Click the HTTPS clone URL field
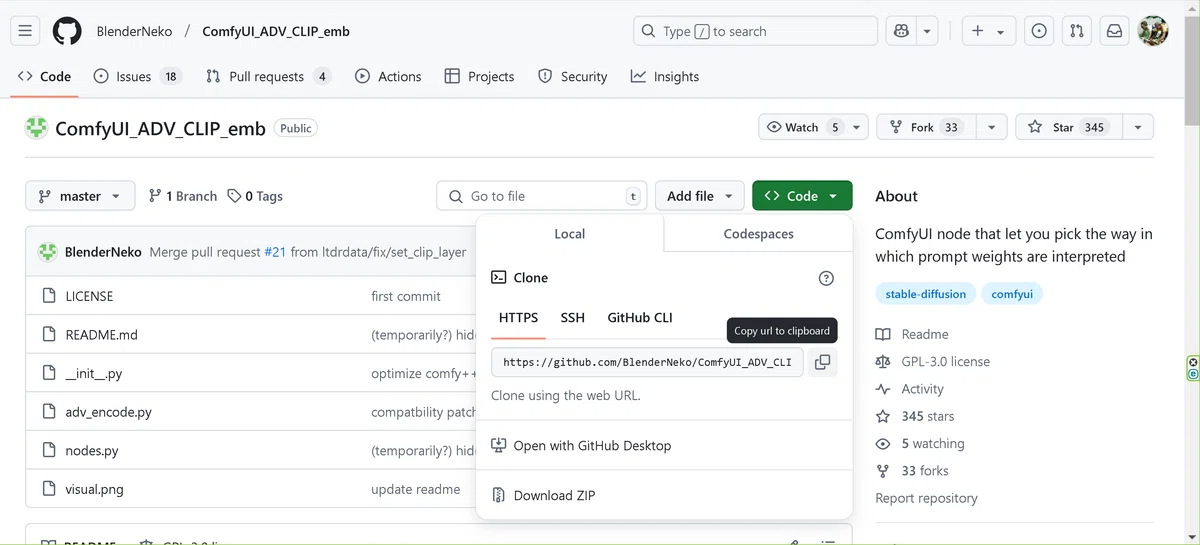Screen dimensions: 1200x545 [647, 362]
